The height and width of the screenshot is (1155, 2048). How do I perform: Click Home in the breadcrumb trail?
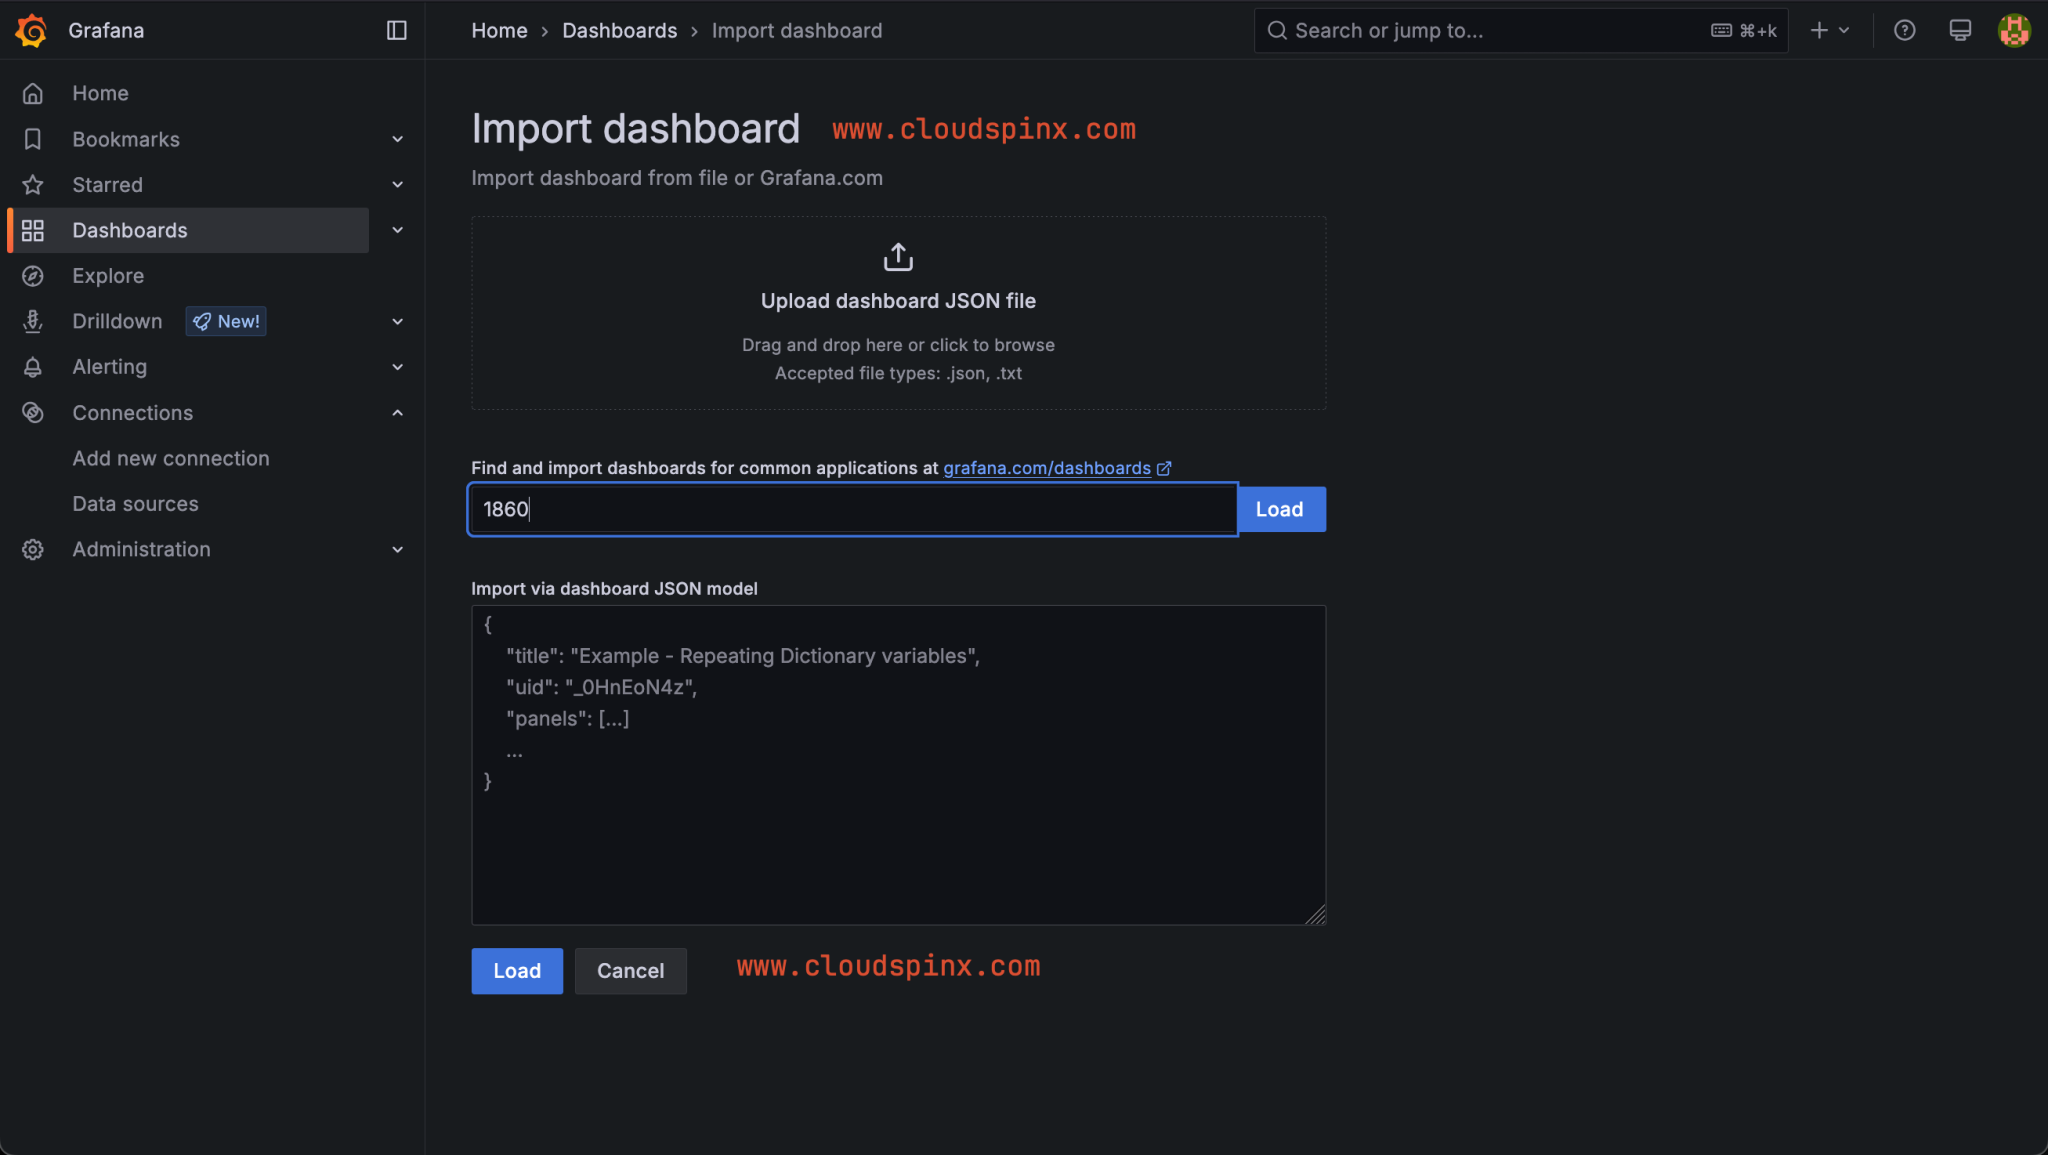[499, 30]
